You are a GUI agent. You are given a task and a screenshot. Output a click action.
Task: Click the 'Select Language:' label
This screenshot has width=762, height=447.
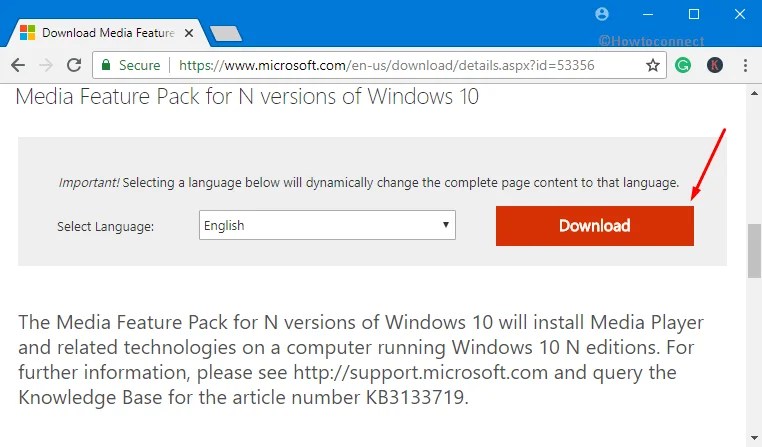[105, 226]
